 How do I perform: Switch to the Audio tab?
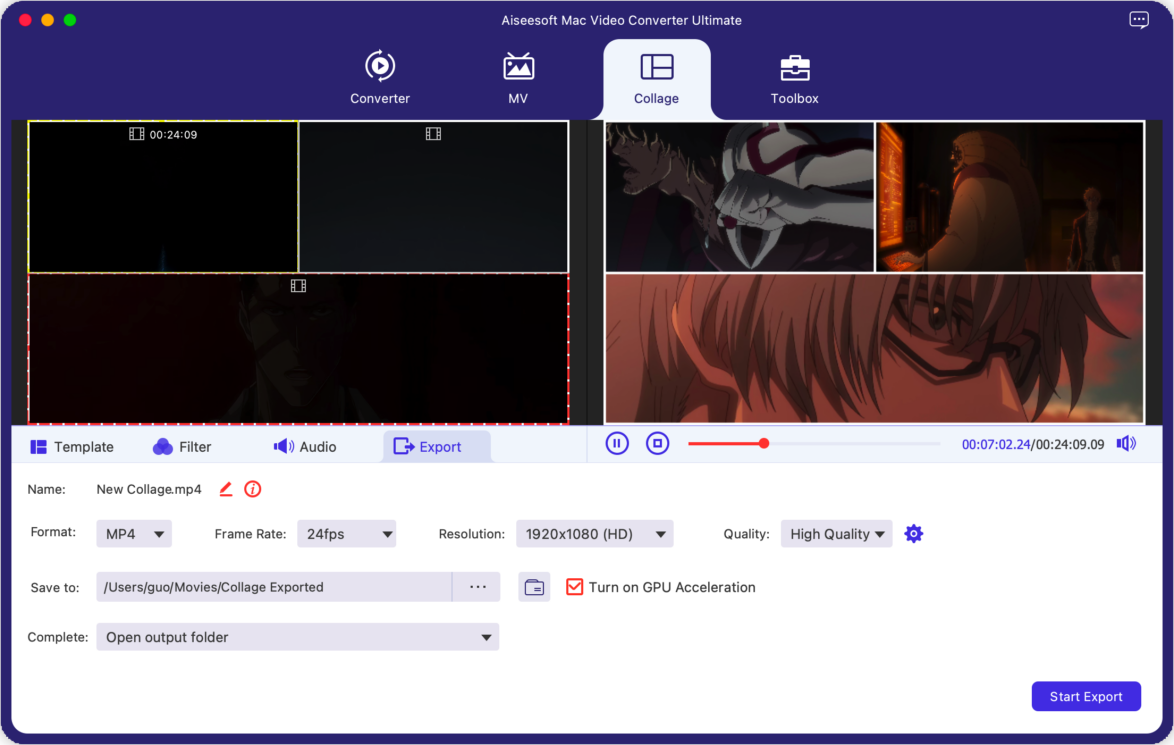point(305,447)
